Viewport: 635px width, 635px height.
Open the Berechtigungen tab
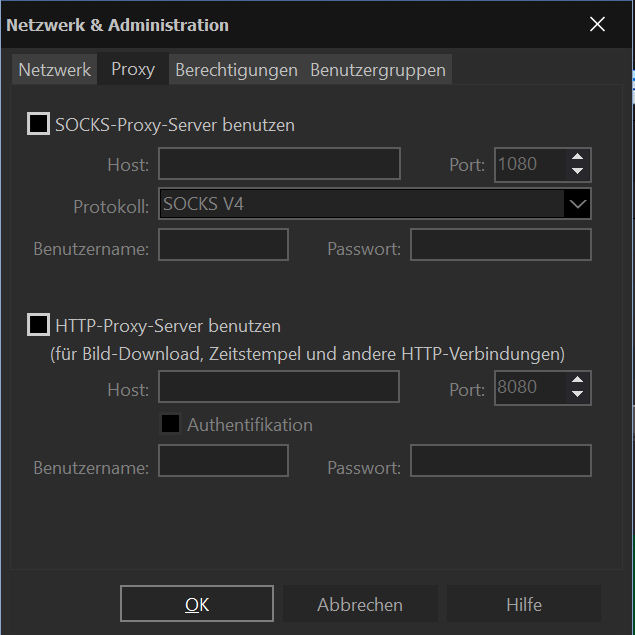236,70
